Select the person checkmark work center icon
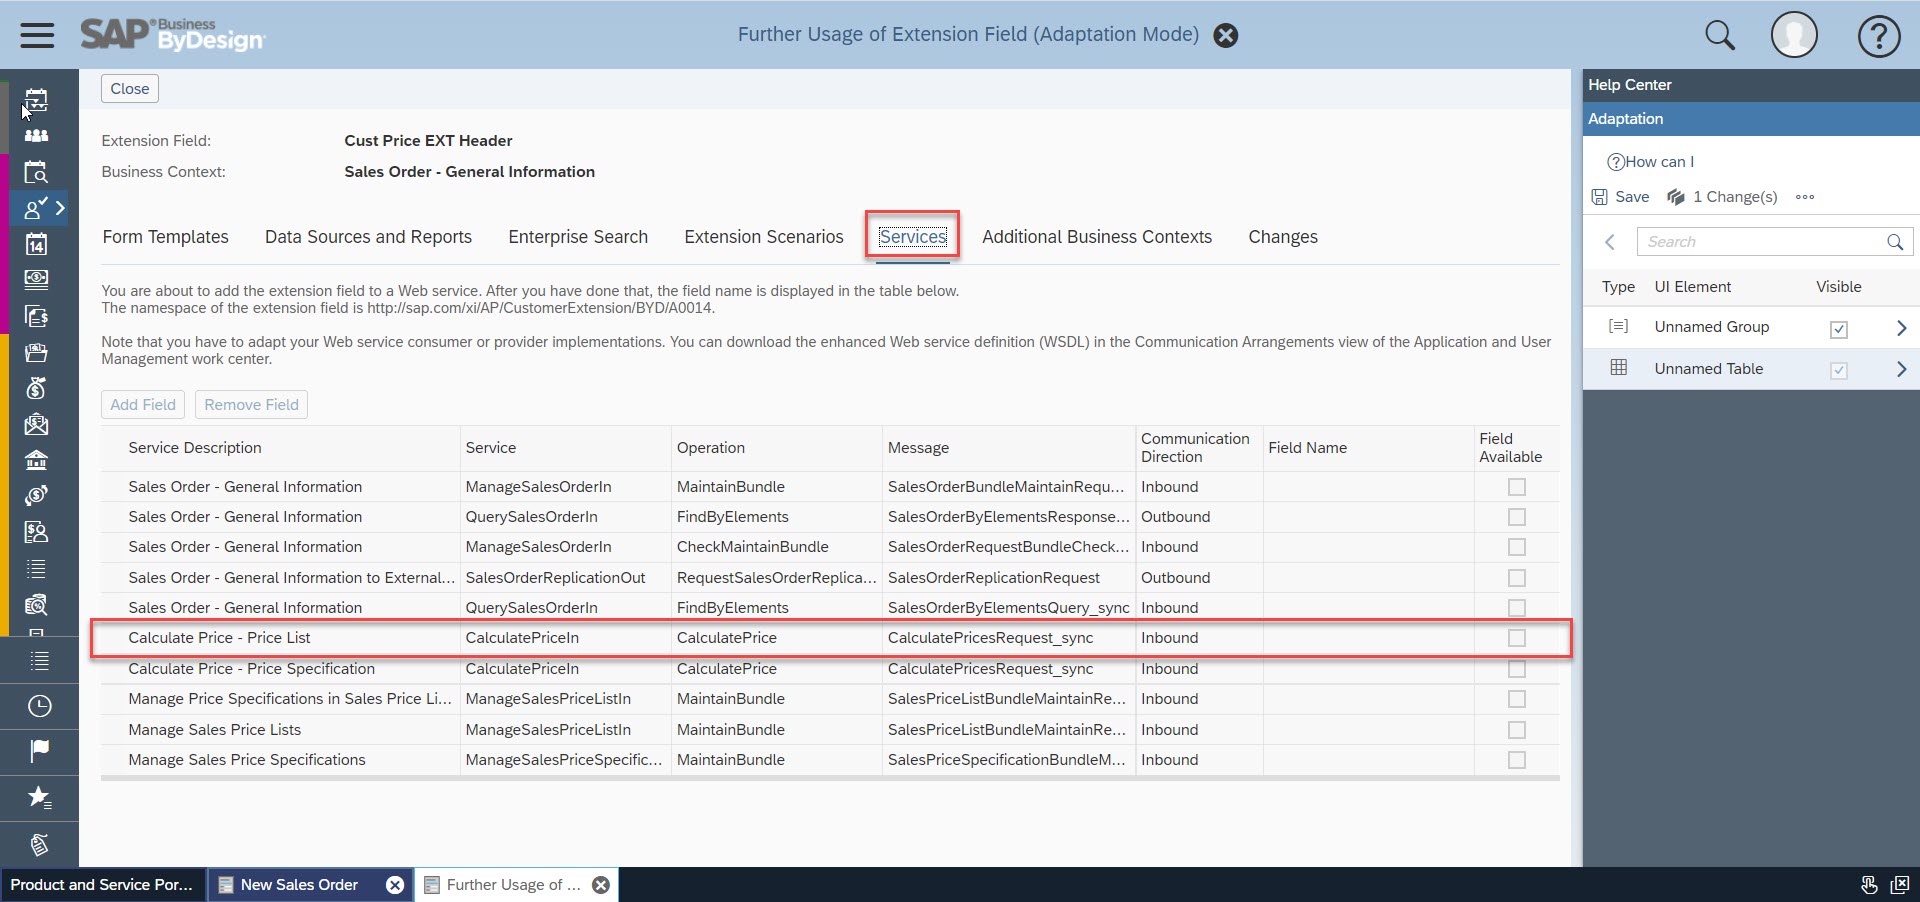 click(x=36, y=208)
